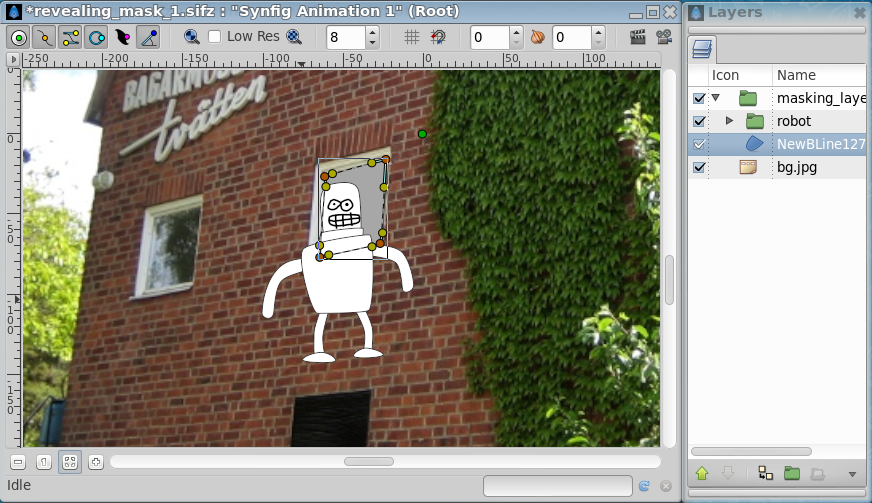Select the robot layer name

(x=794, y=121)
